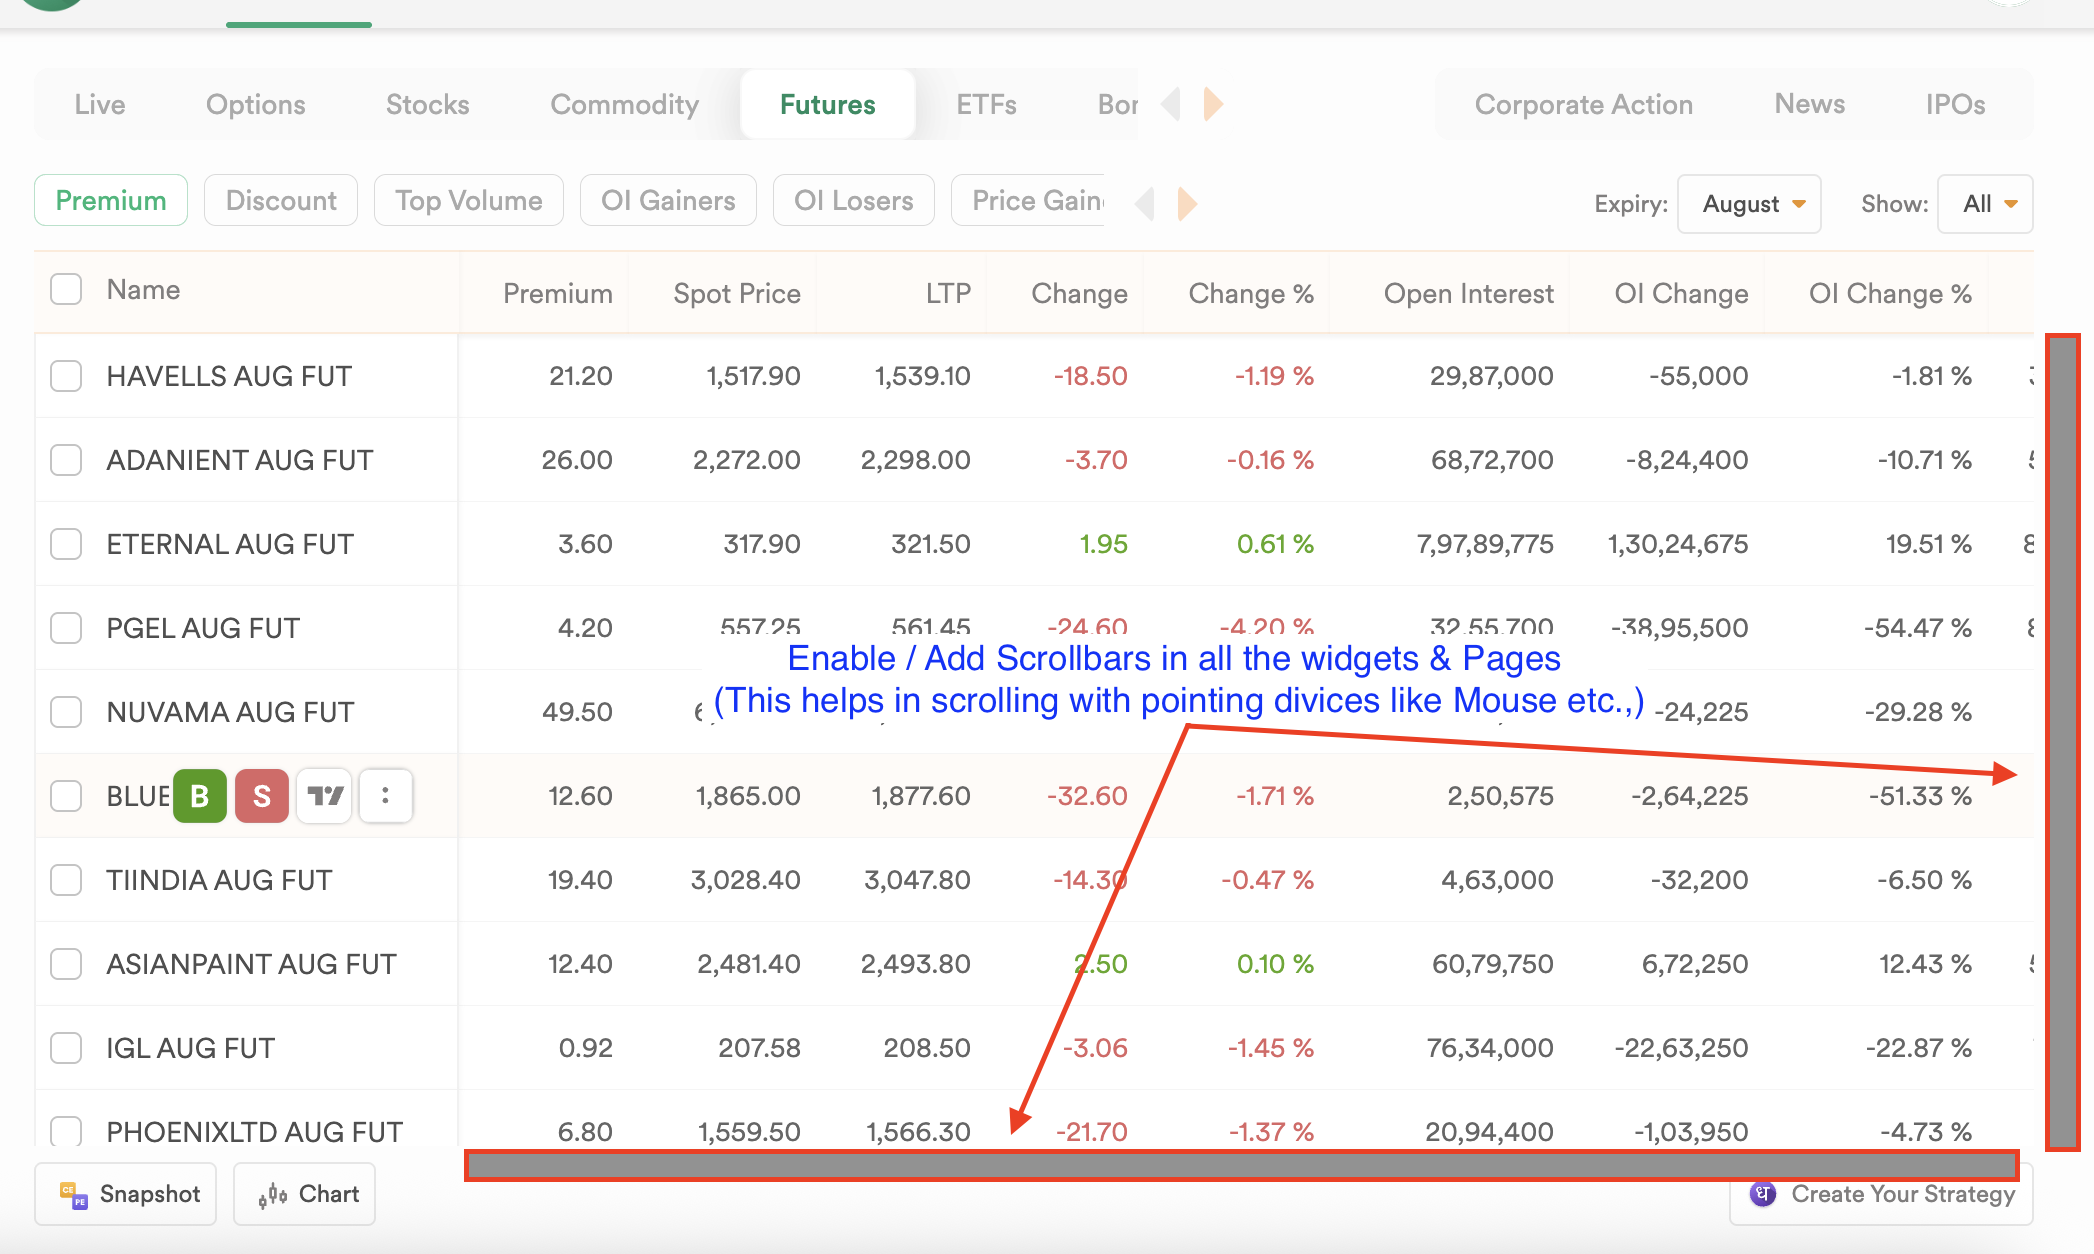Viewport: 2094px width, 1254px height.
Task: Click the green Buy 'B' icon
Action: point(200,796)
